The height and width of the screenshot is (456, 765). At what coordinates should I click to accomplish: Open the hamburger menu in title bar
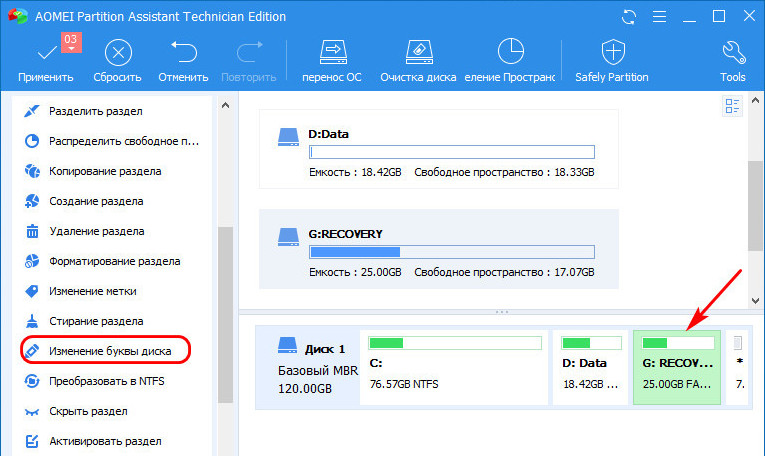(660, 17)
